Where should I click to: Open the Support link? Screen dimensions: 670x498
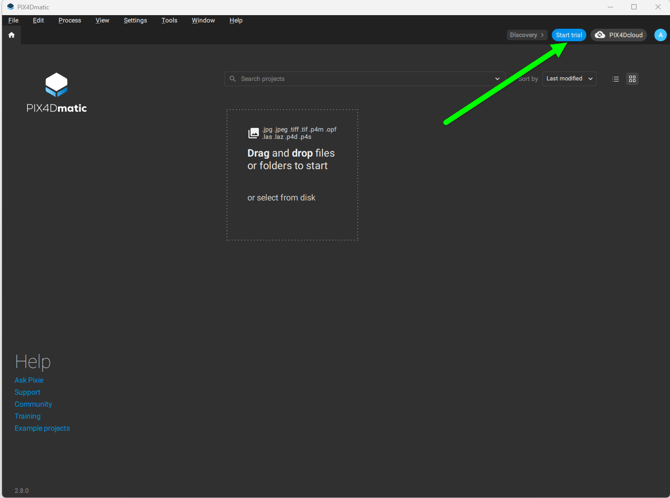[27, 392]
